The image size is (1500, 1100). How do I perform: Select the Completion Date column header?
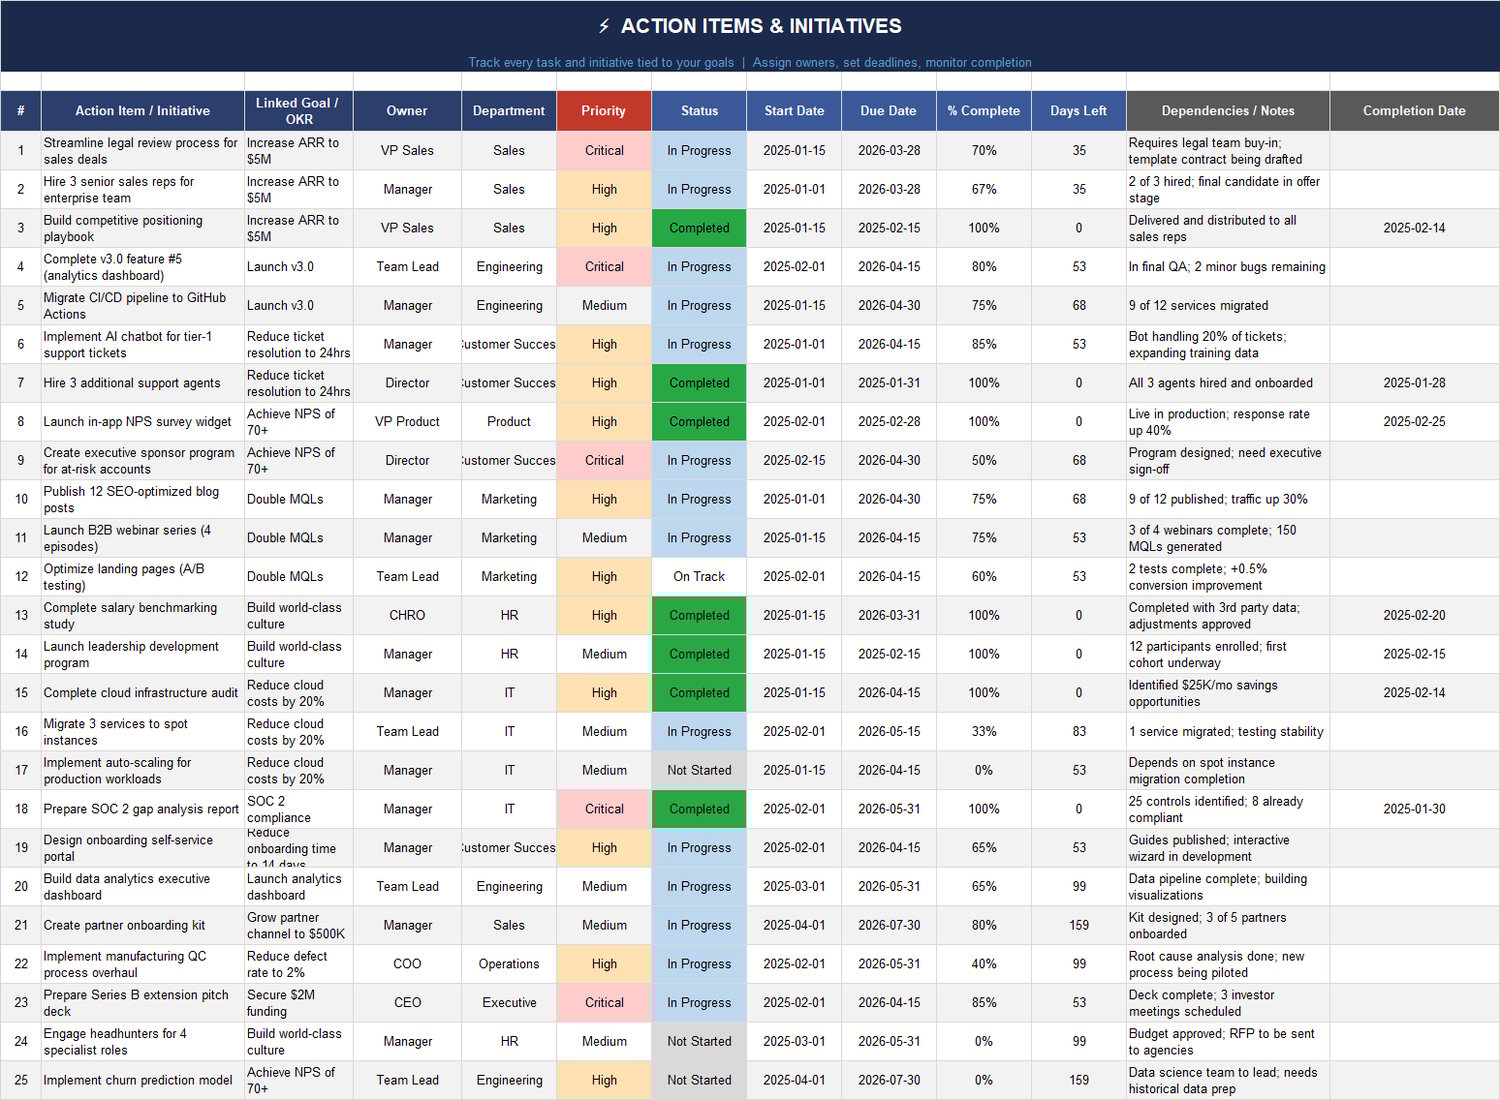pos(1414,111)
